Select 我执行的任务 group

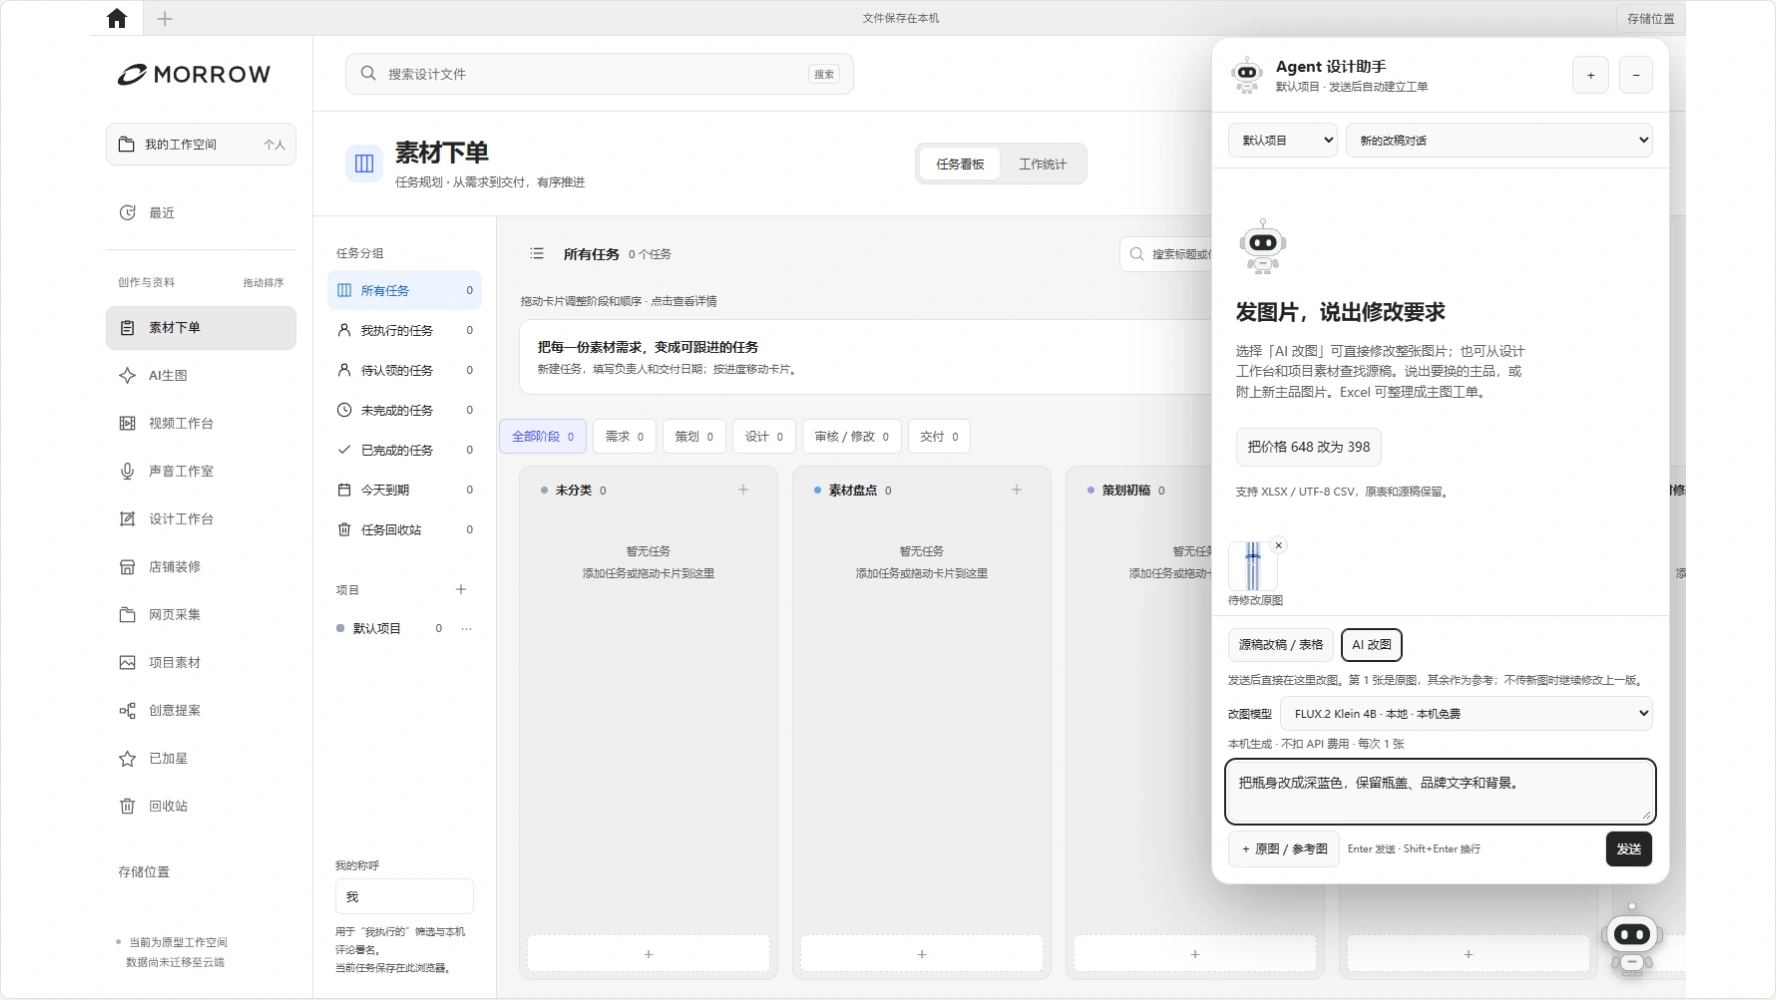coord(405,331)
